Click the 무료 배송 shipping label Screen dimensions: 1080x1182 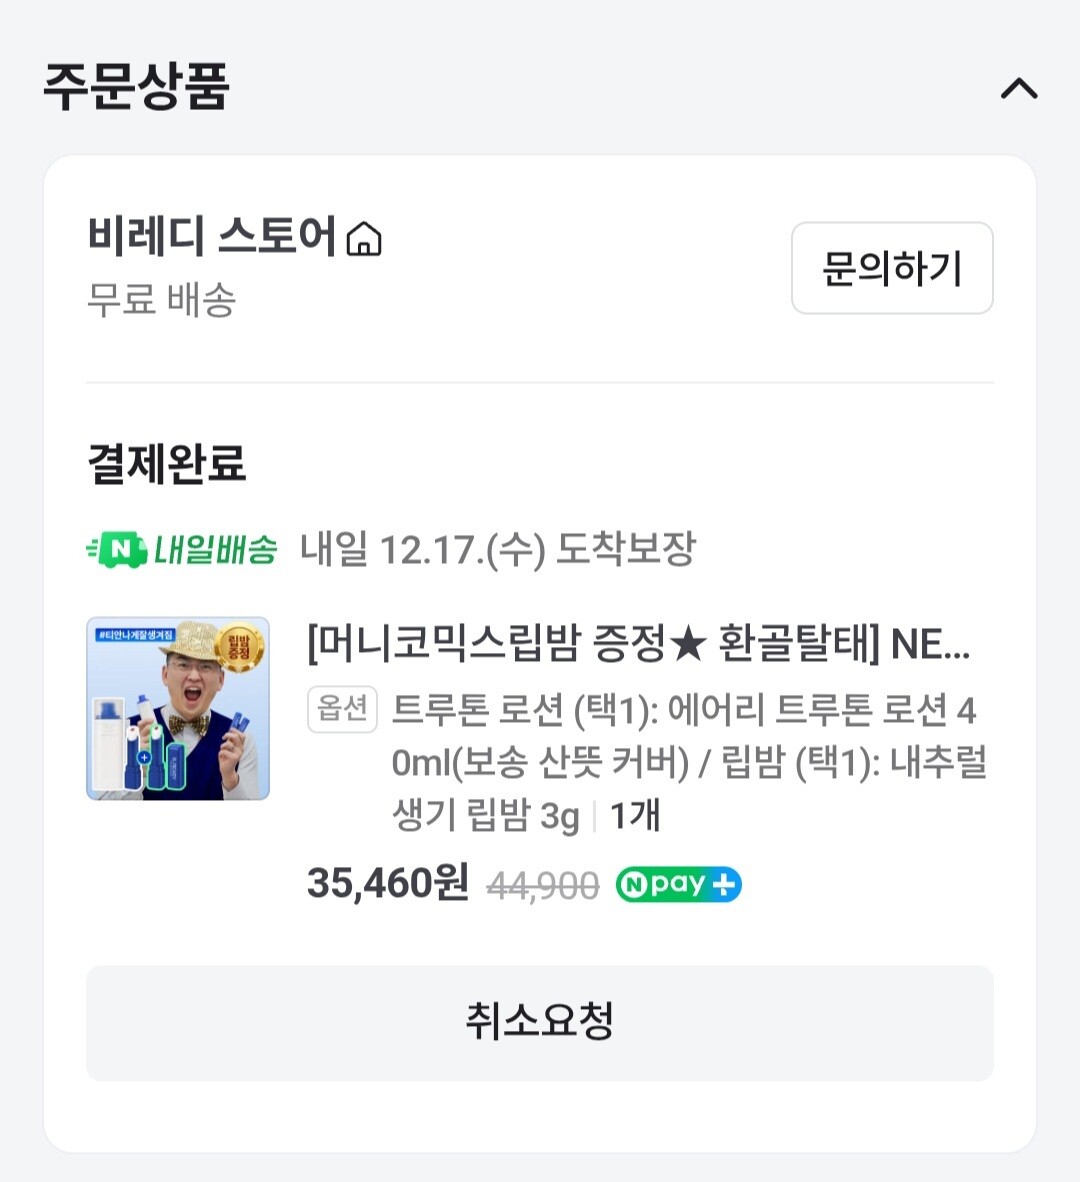162,299
